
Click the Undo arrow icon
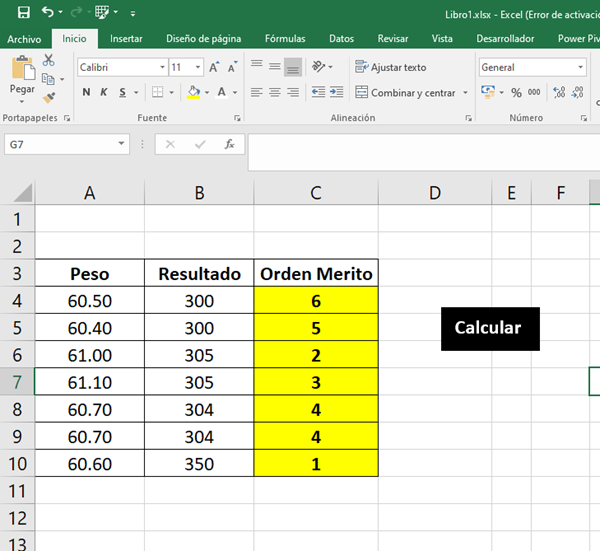point(47,13)
